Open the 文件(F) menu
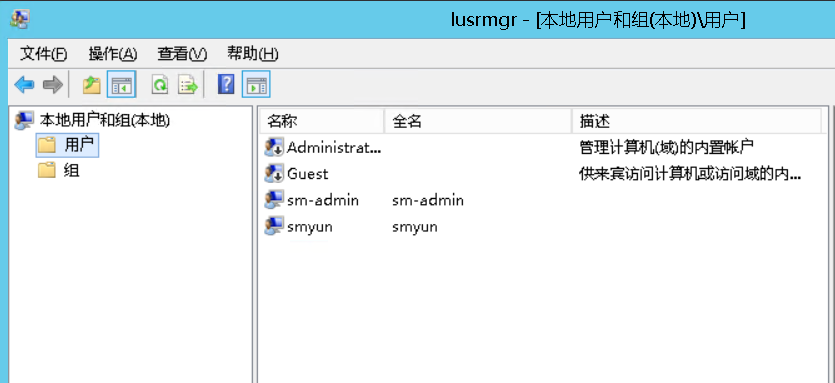Screen dimensions: 835x383 43,54
